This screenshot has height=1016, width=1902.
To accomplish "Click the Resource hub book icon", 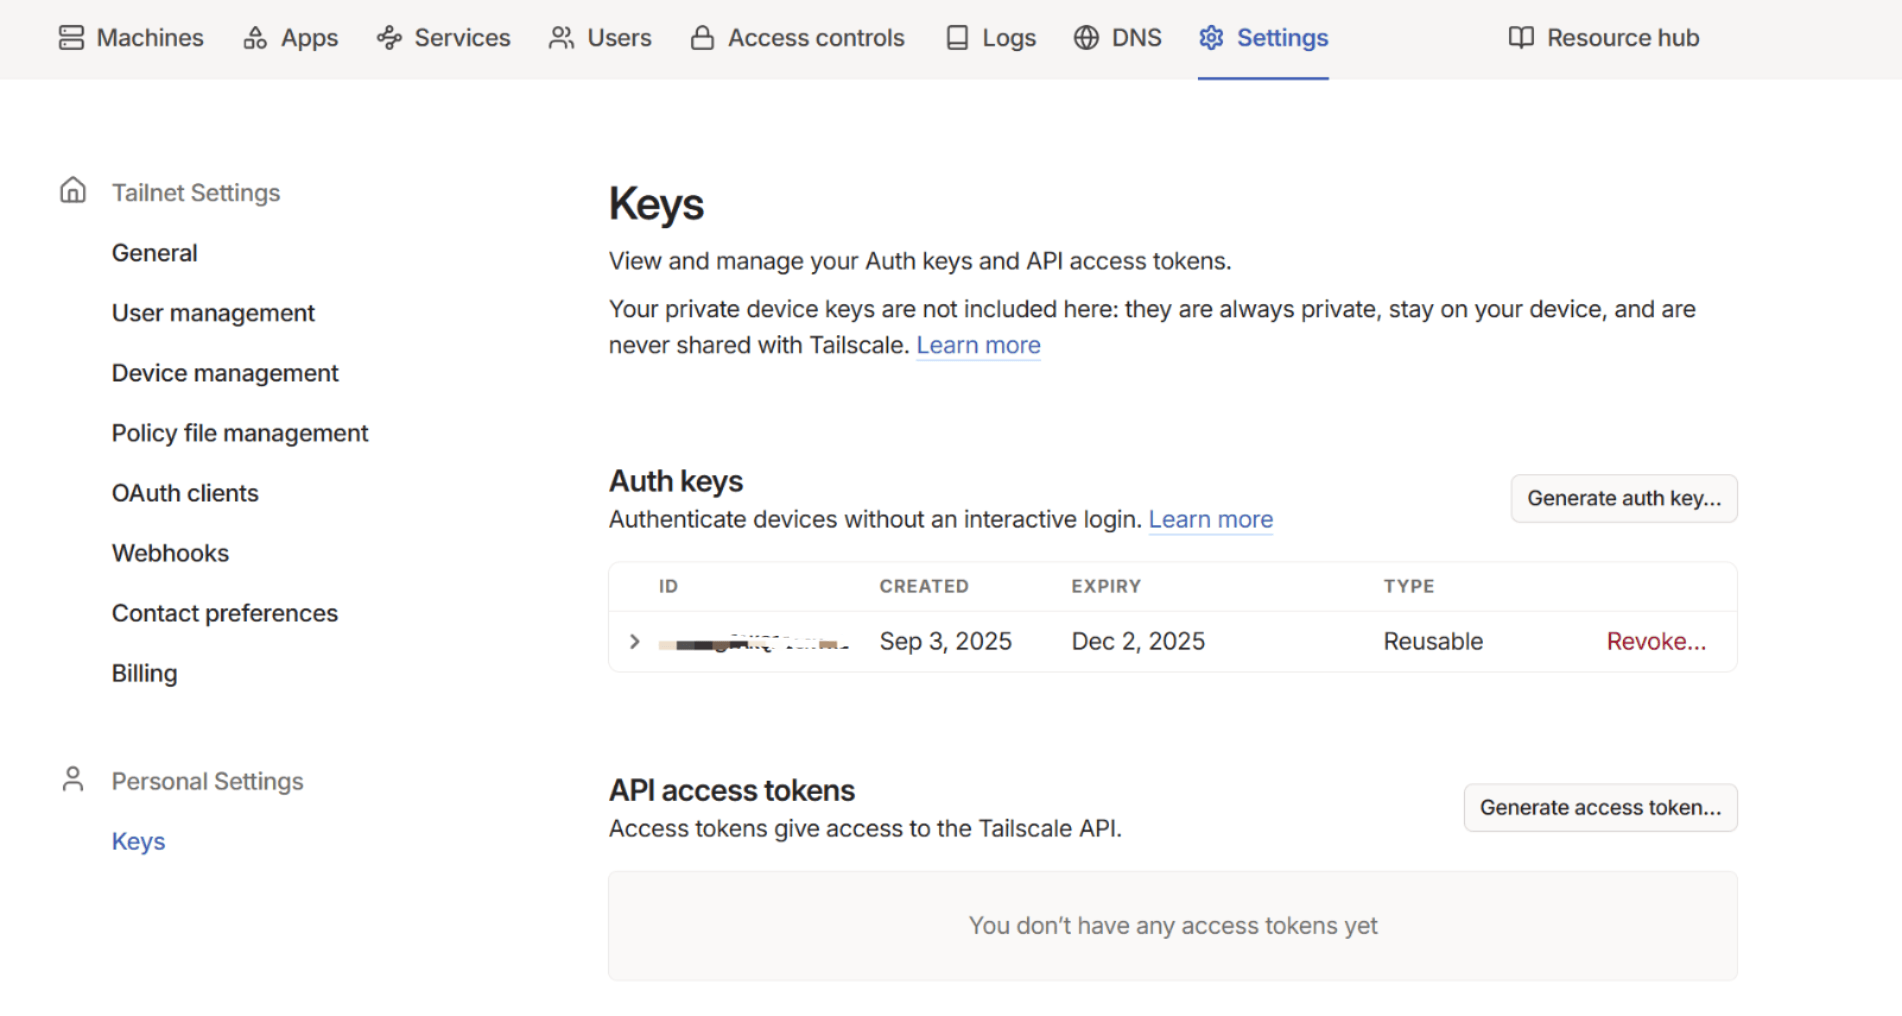I will point(1521,38).
